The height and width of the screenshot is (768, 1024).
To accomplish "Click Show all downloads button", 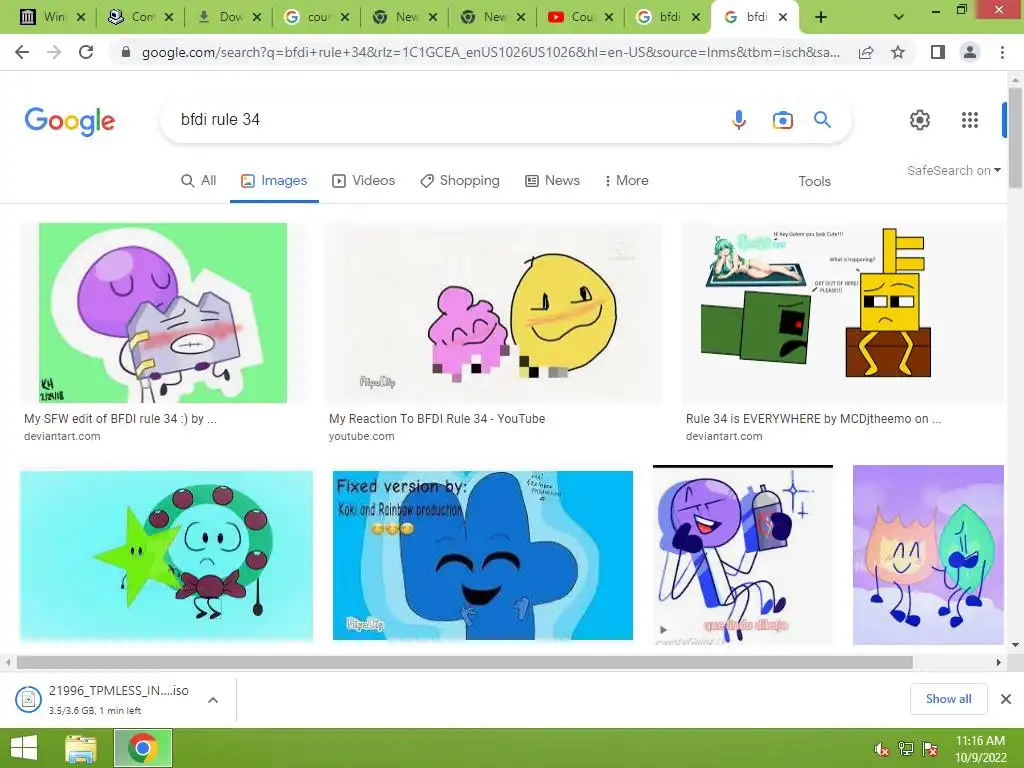I will click(948, 699).
